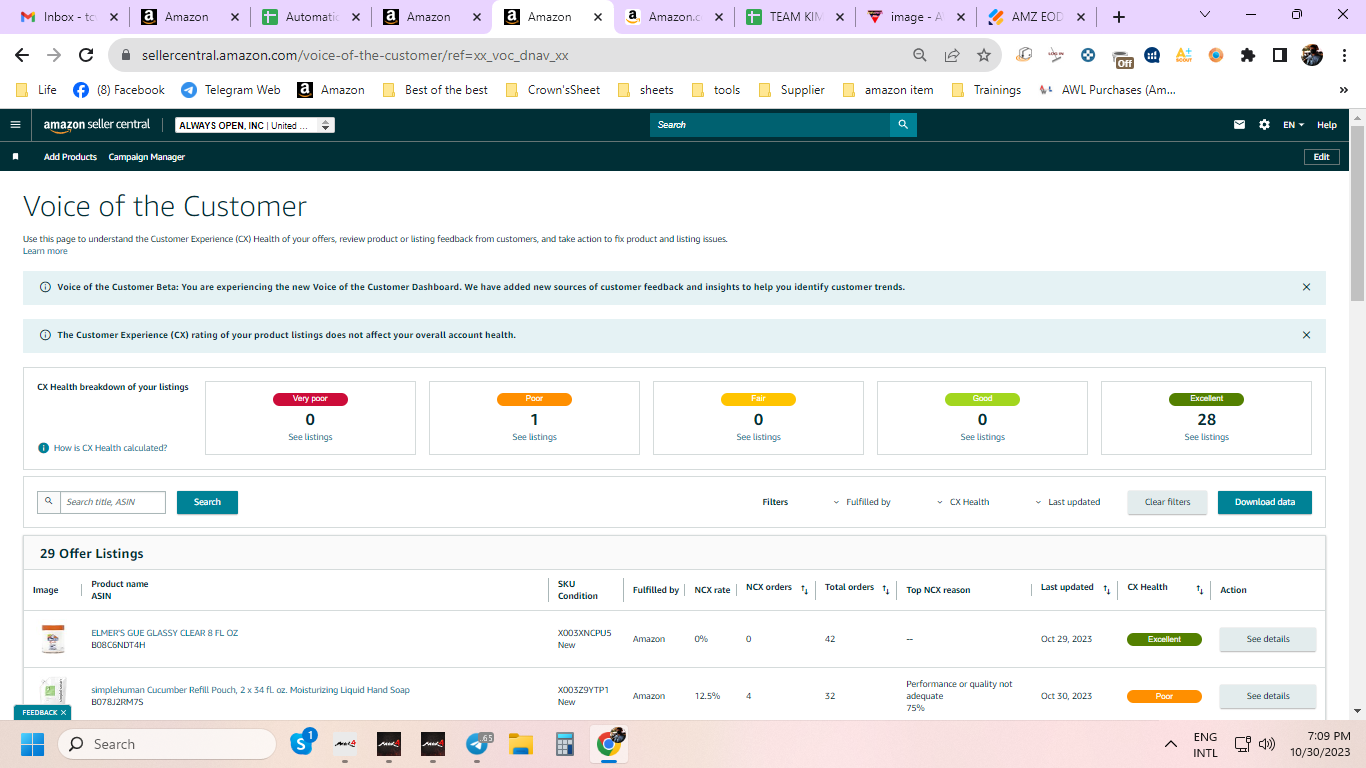Show more bookmarks with the double chevron
The image size is (1366, 768).
[x=1343, y=90]
